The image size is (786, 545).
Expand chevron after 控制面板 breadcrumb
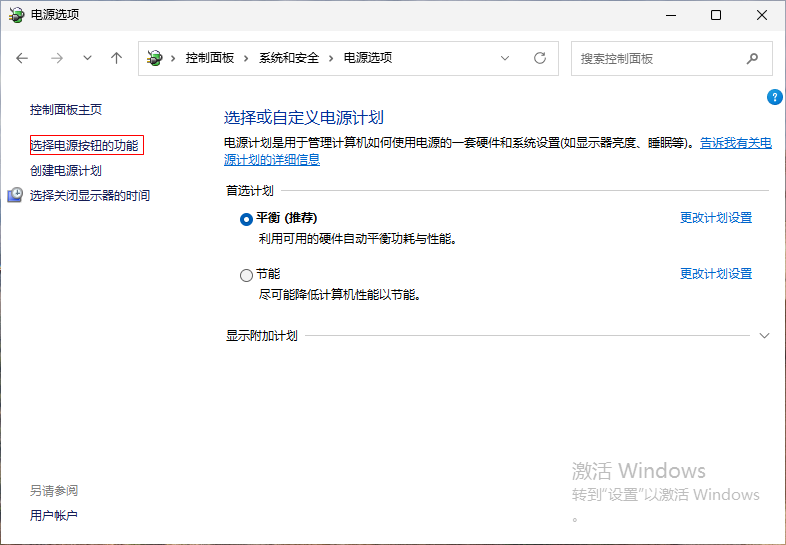[x=246, y=59]
